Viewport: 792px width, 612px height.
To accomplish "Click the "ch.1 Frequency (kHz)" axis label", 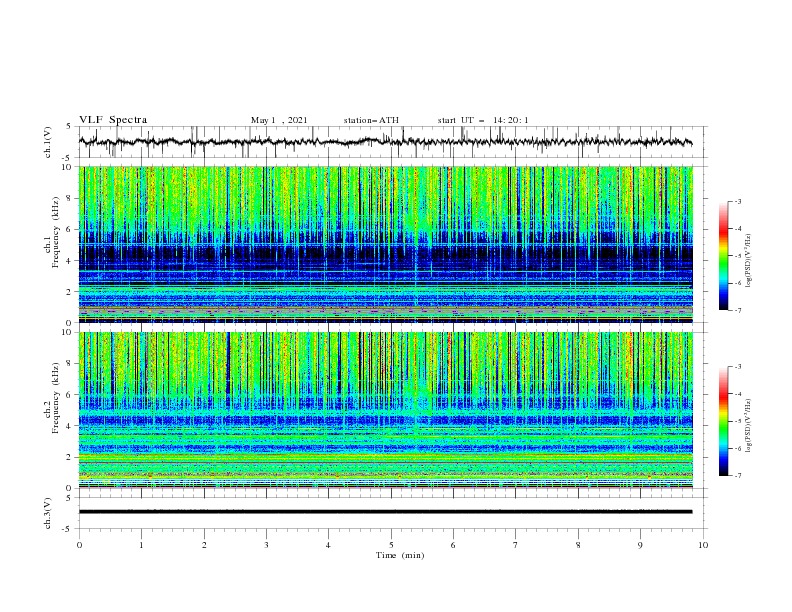I will (51, 232).
